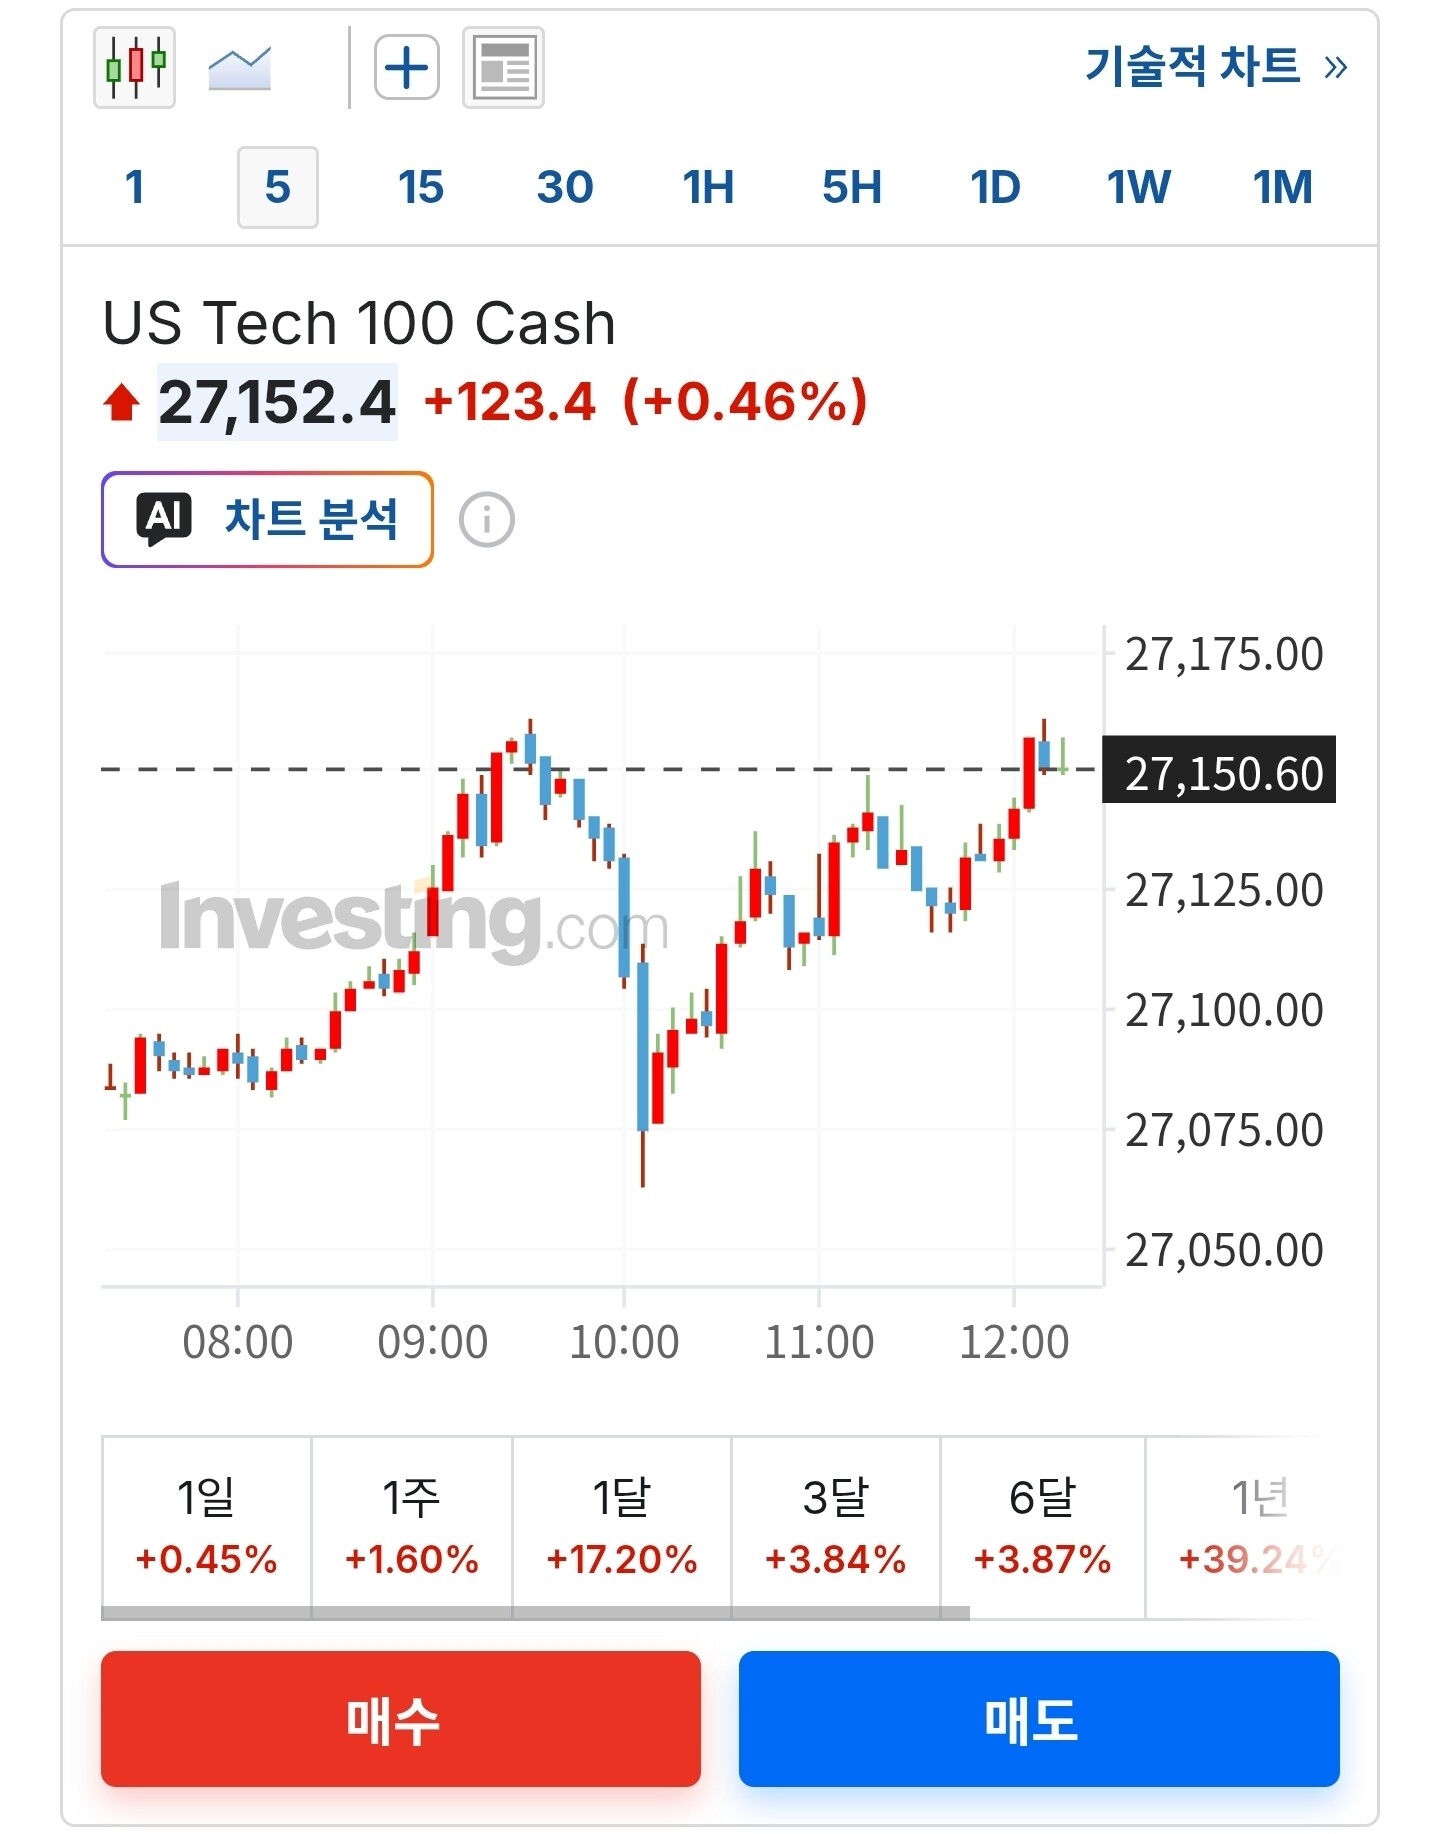The height and width of the screenshot is (1834, 1440).
Task: Choose the 1D timeframe
Action: tap(995, 187)
